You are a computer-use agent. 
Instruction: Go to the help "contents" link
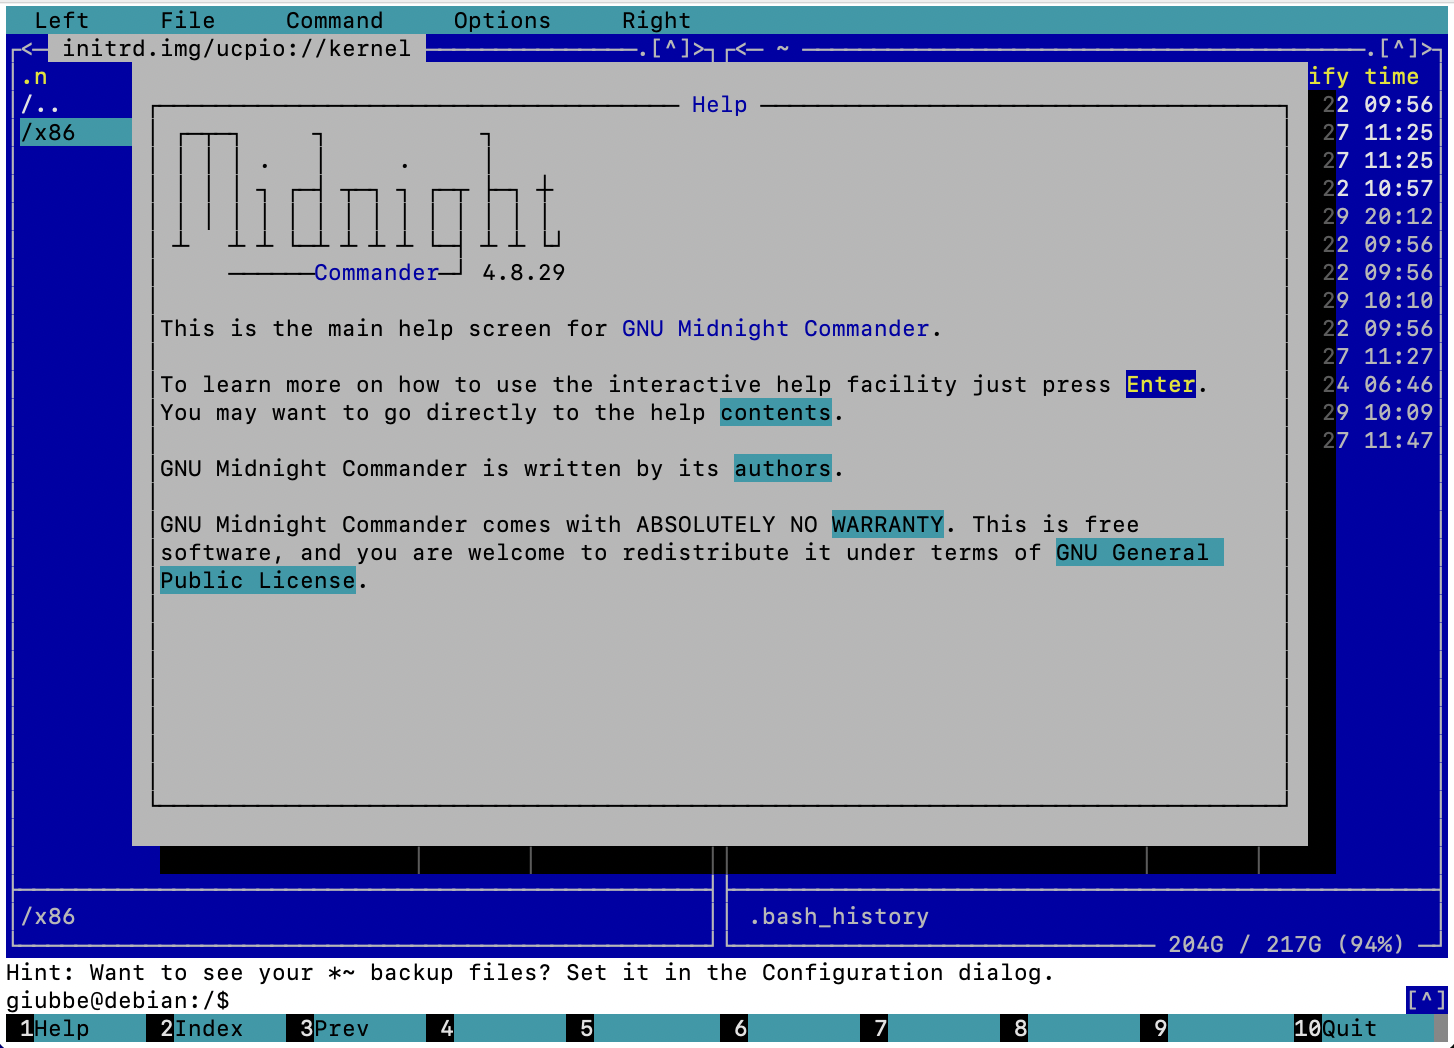(x=776, y=412)
